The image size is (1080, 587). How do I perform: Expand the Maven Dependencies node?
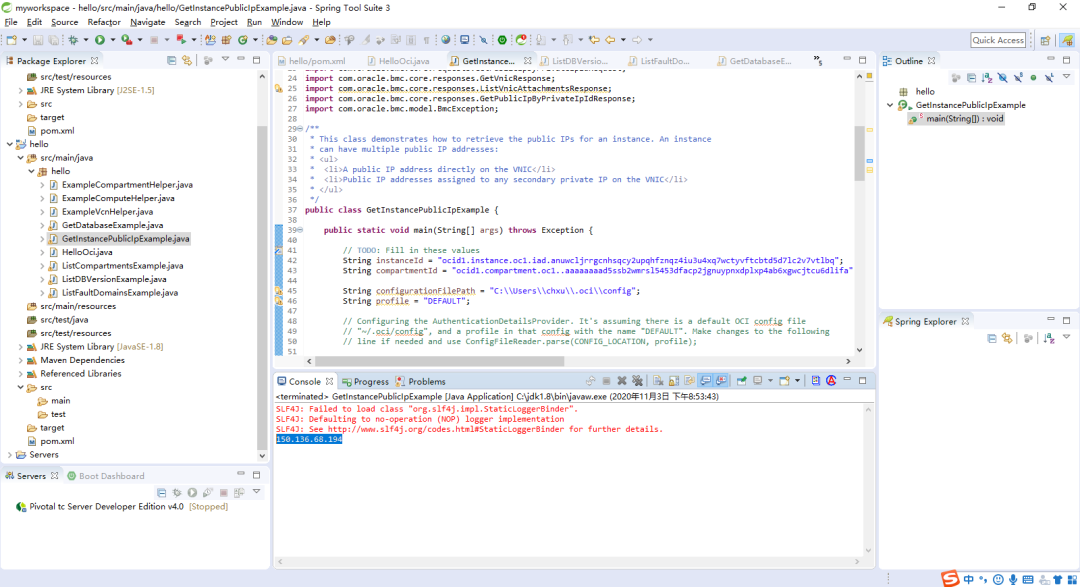(x=20, y=360)
